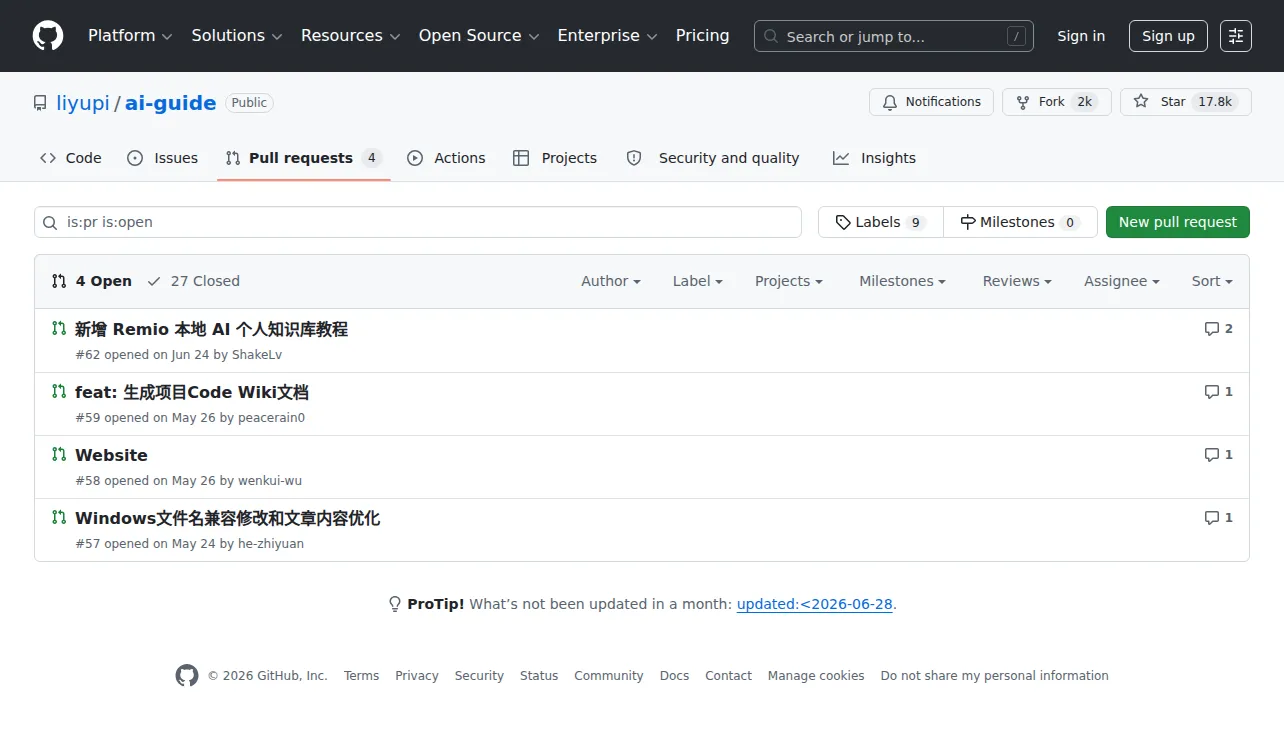Click author peacerain0 on PR #59
The height and width of the screenshot is (729, 1284).
click(x=271, y=418)
